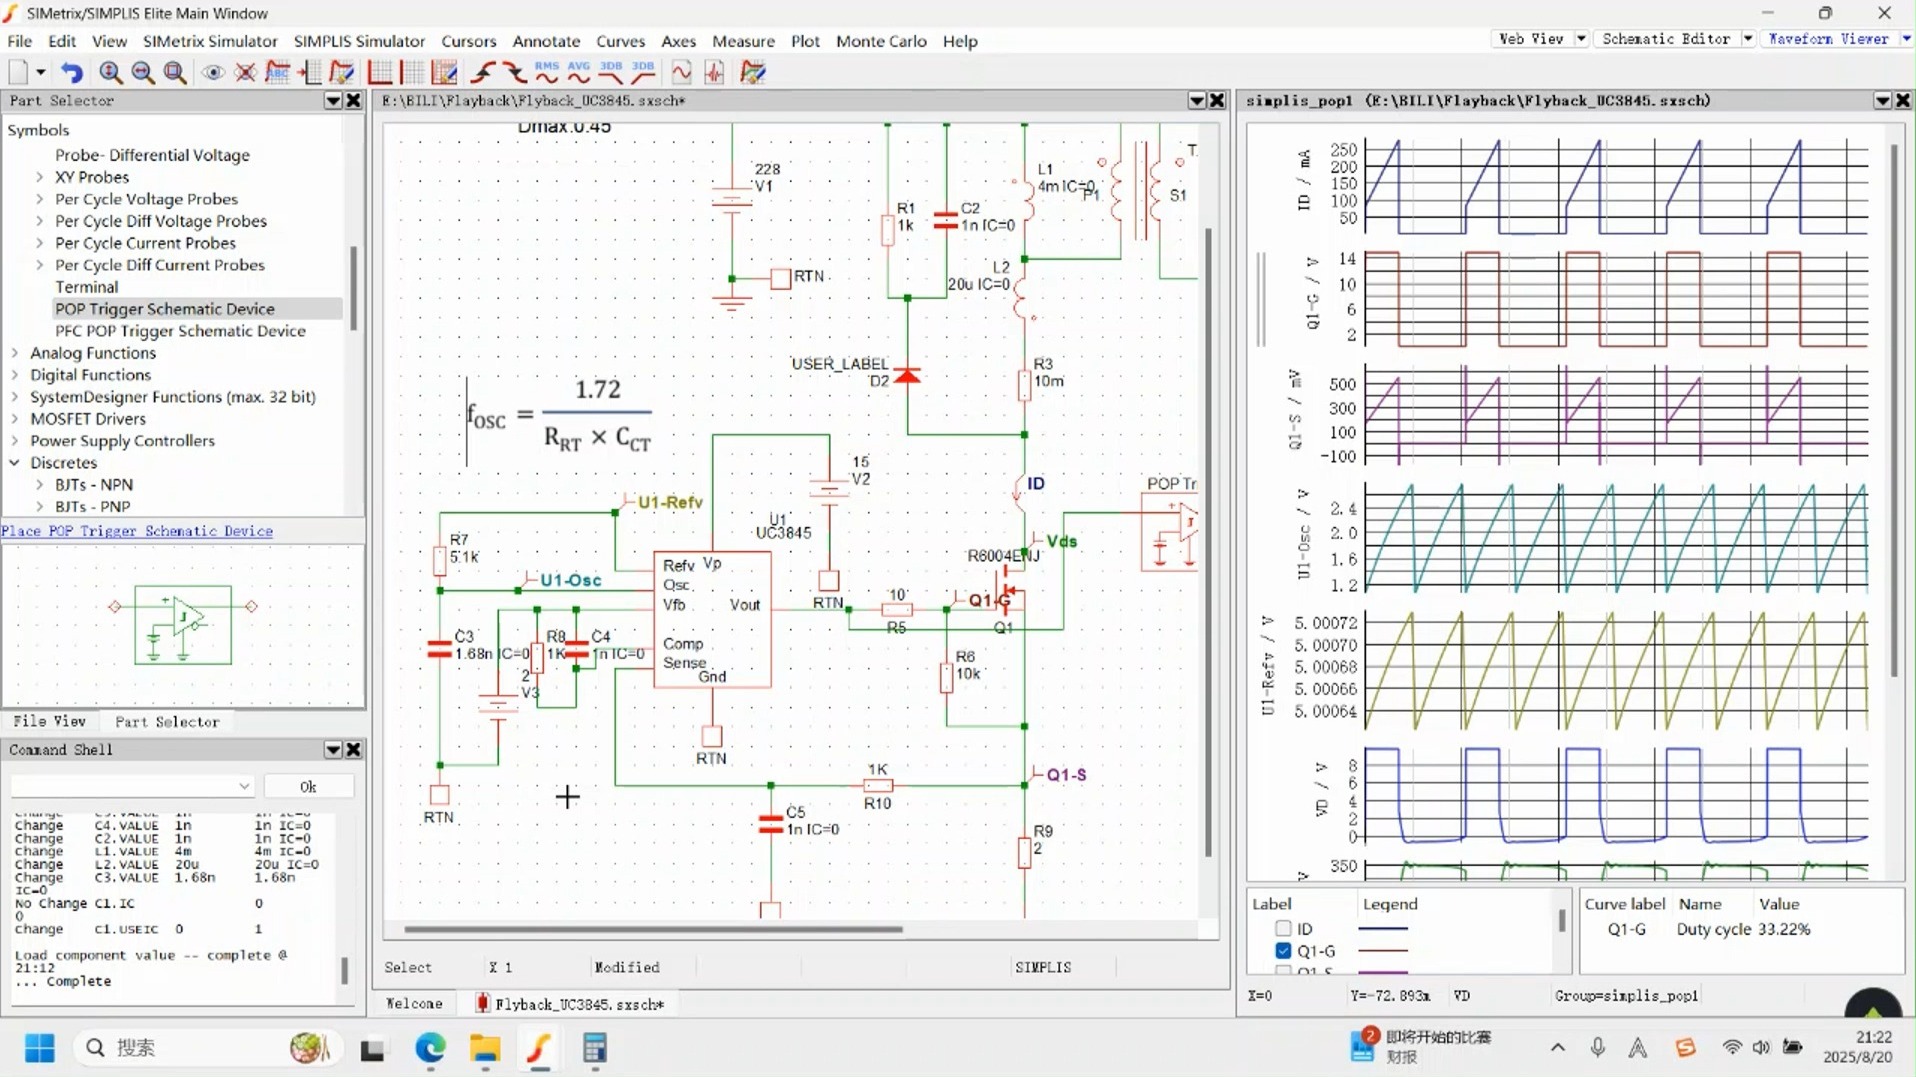The width and height of the screenshot is (1916, 1077).
Task: Click the Zoom to fit magnifier icon
Action: pos(175,72)
